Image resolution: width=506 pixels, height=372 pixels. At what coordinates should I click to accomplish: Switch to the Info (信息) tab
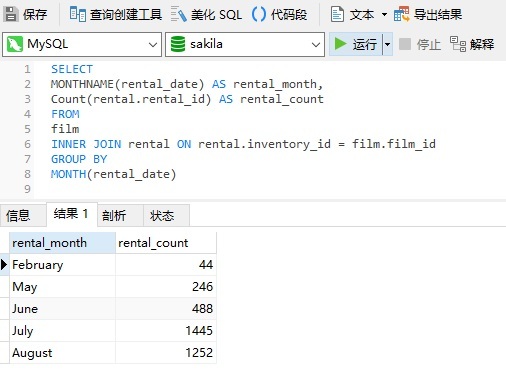pos(18,216)
